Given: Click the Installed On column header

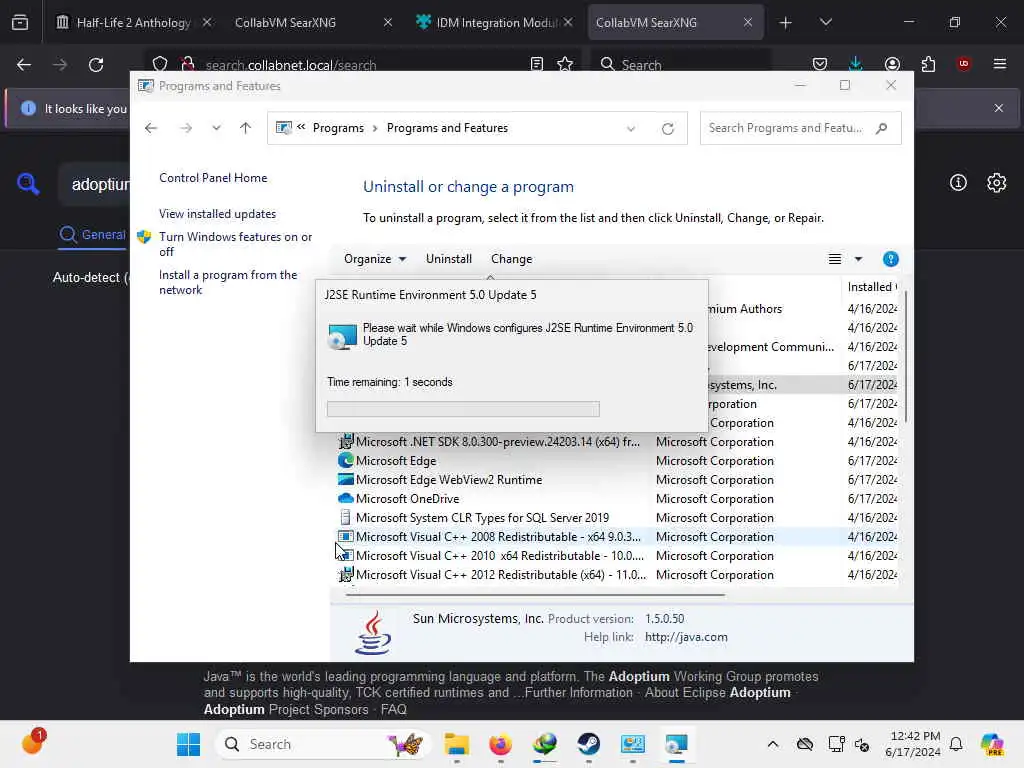Looking at the screenshot, I should pos(871,287).
